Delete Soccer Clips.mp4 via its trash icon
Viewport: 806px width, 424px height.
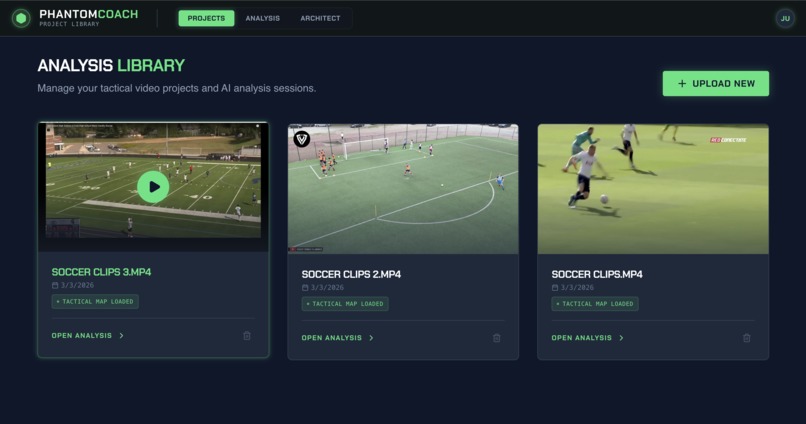click(x=746, y=338)
